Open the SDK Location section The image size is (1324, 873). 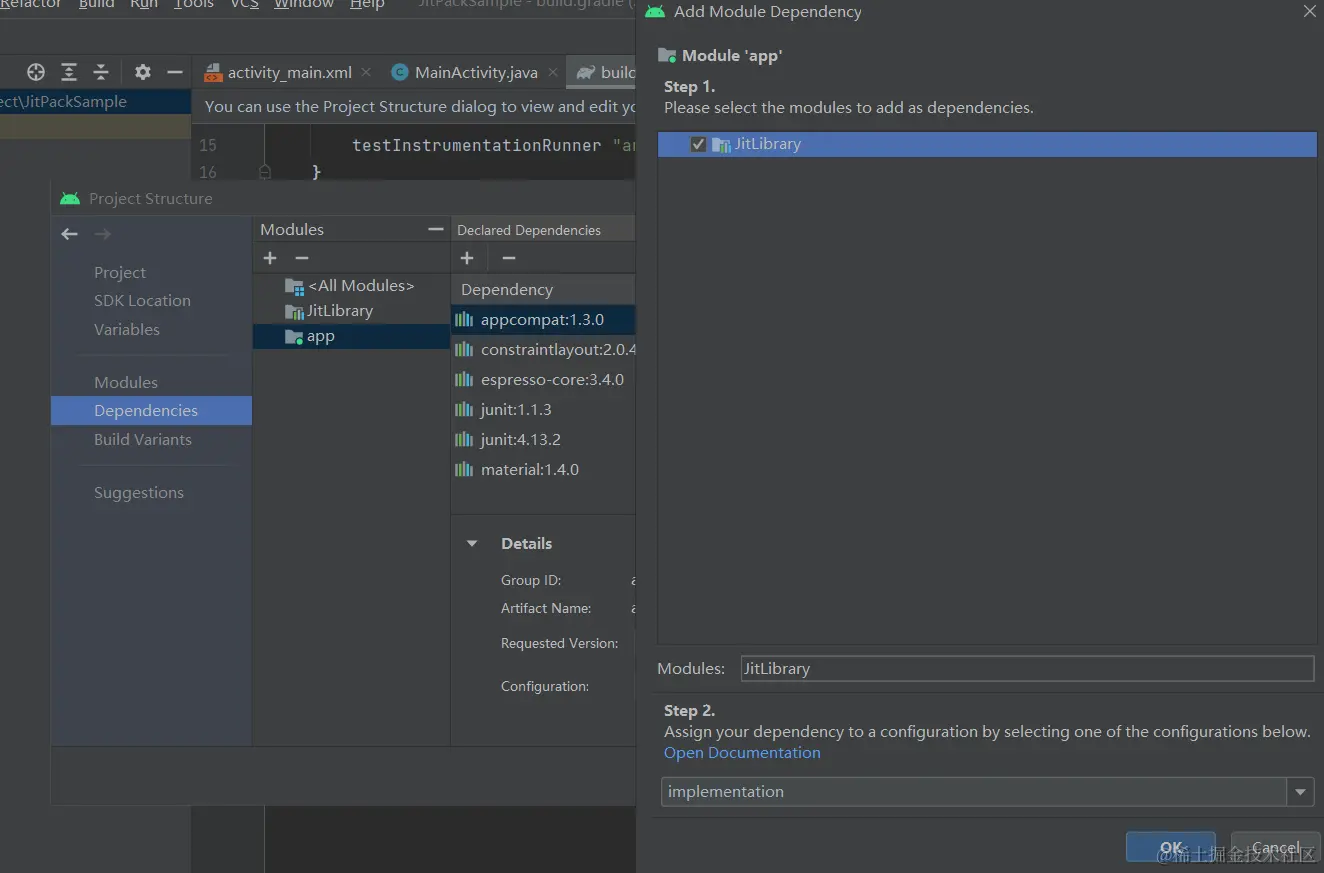(x=142, y=300)
